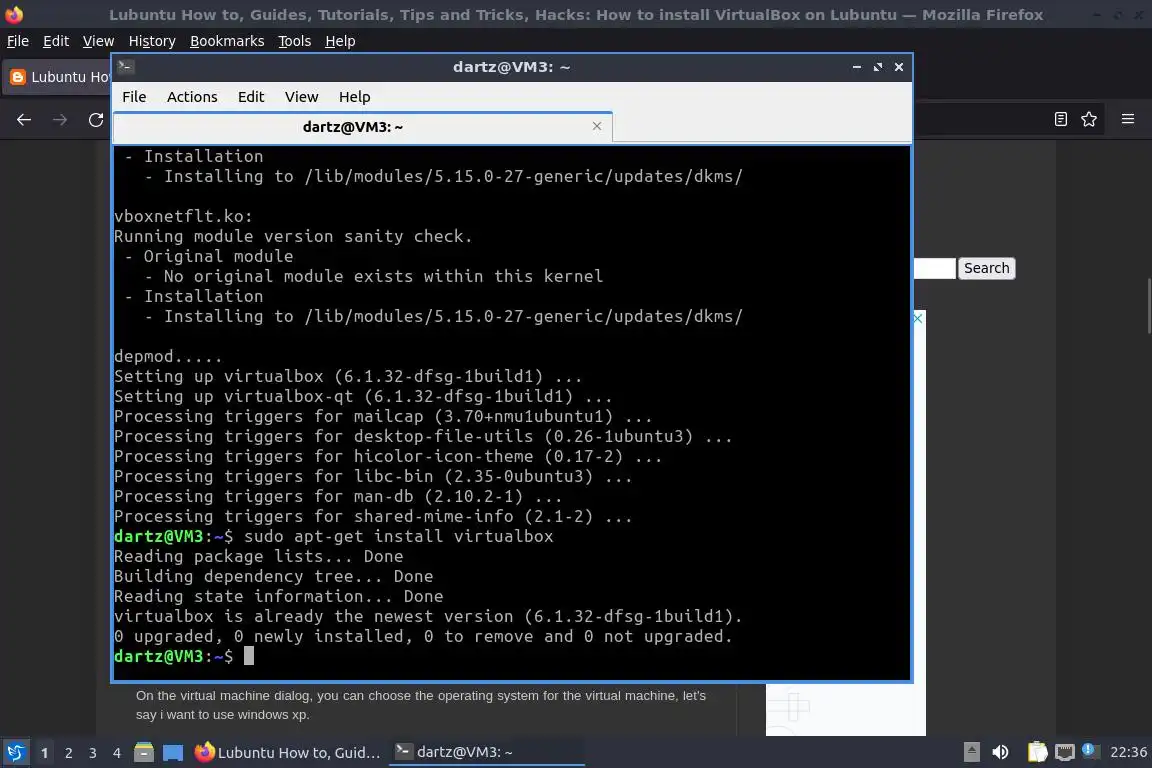Switch to workspace 1
The image size is (1152, 768).
[45, 753]
